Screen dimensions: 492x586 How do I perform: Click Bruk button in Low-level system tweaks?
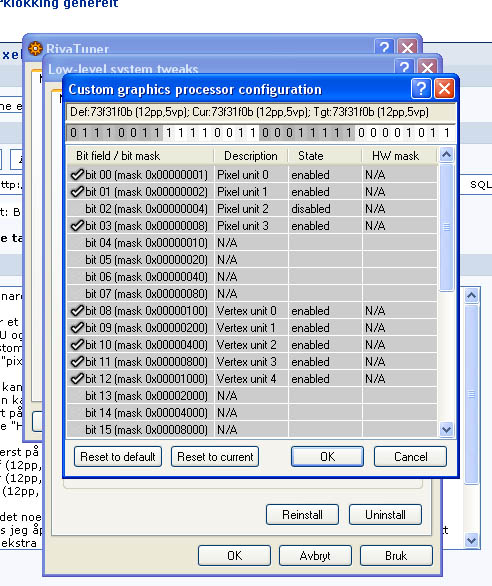tap(396, 555)
